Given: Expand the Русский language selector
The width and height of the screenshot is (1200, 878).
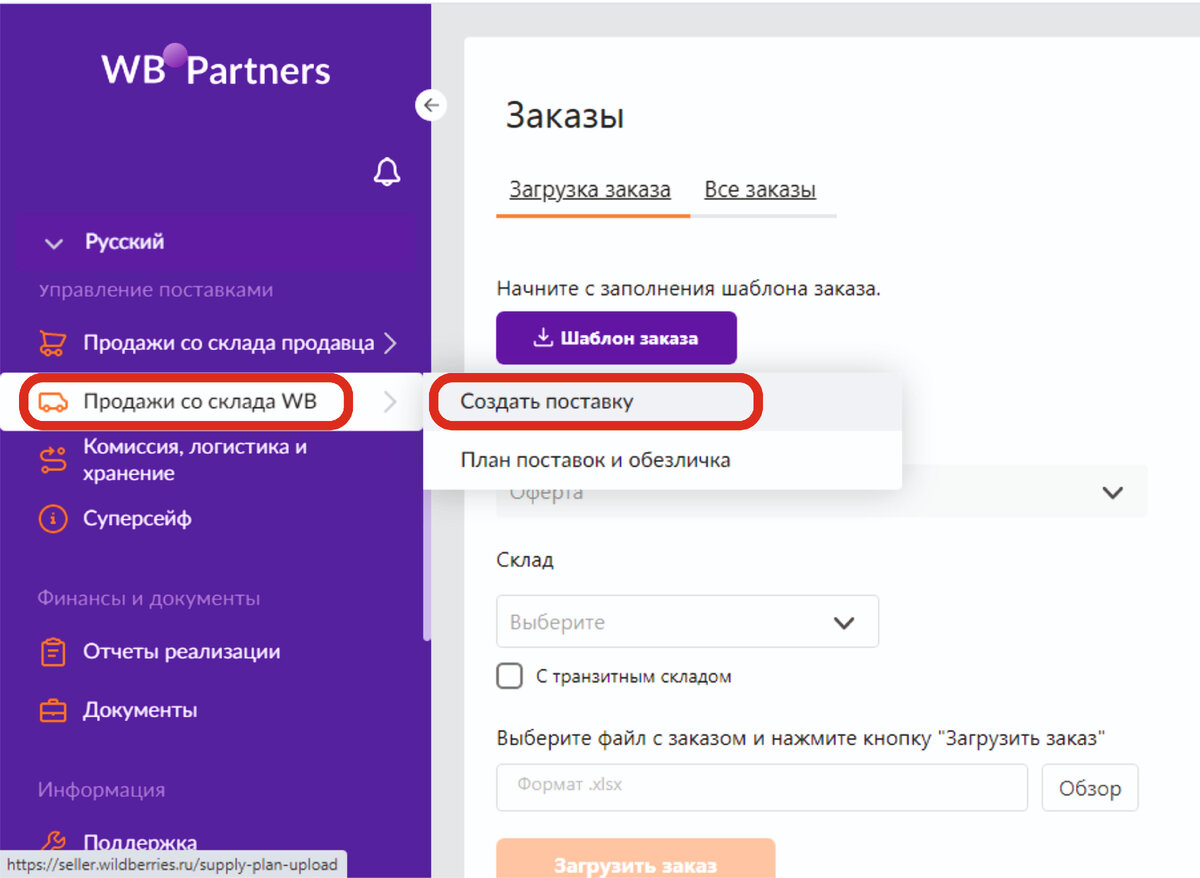Looking at the screenshot, I should click(216, 242).
